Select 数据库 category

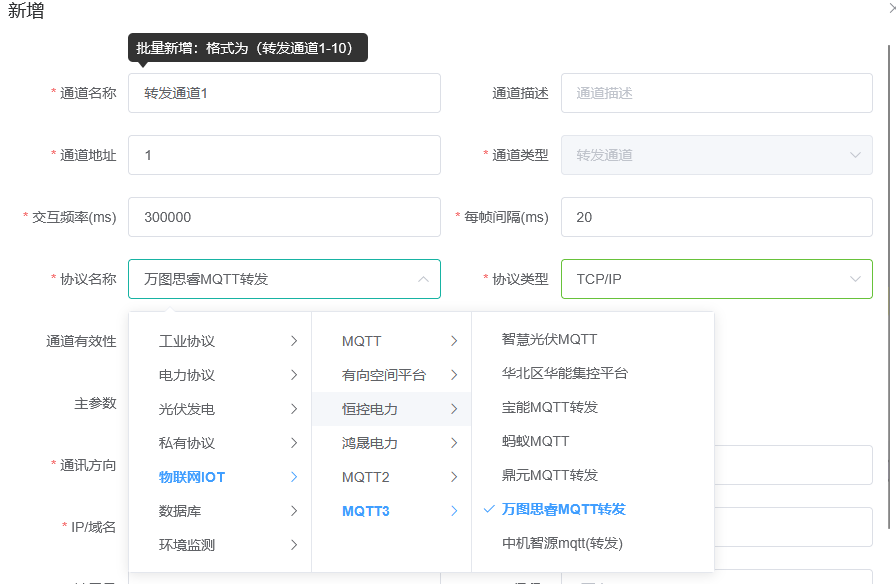click(180, 511)
